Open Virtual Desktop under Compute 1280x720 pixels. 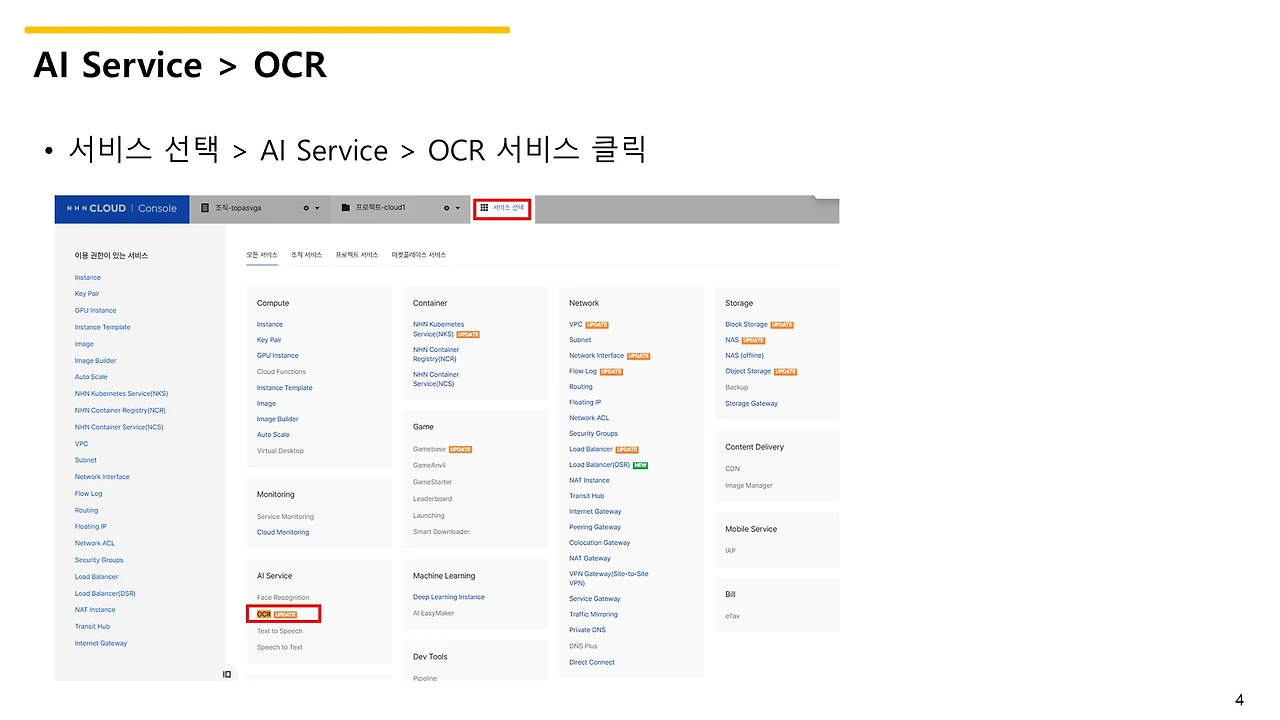tap(280, 450)
